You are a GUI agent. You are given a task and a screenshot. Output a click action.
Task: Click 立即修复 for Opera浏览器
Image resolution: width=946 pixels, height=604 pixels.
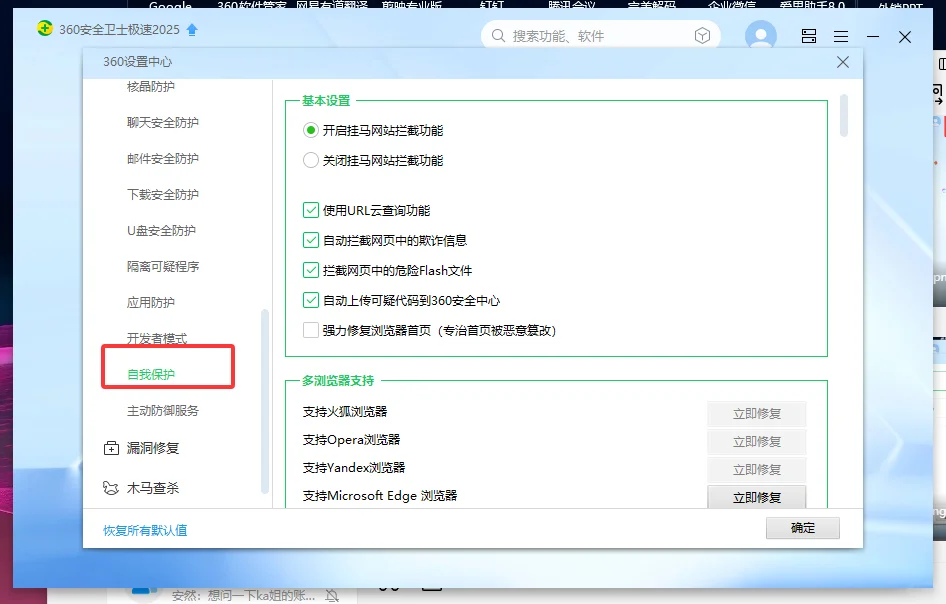coord(757,442)
